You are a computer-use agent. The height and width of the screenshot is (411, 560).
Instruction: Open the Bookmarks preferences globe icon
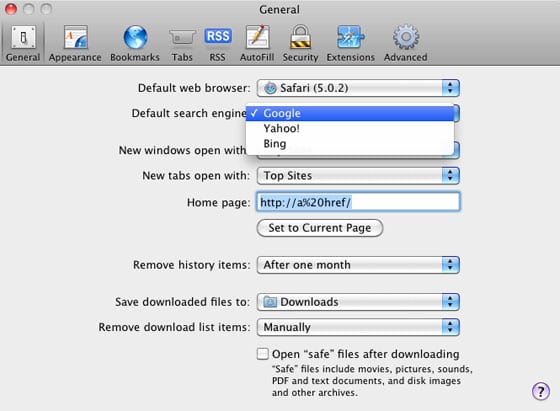tap(135, 37)
